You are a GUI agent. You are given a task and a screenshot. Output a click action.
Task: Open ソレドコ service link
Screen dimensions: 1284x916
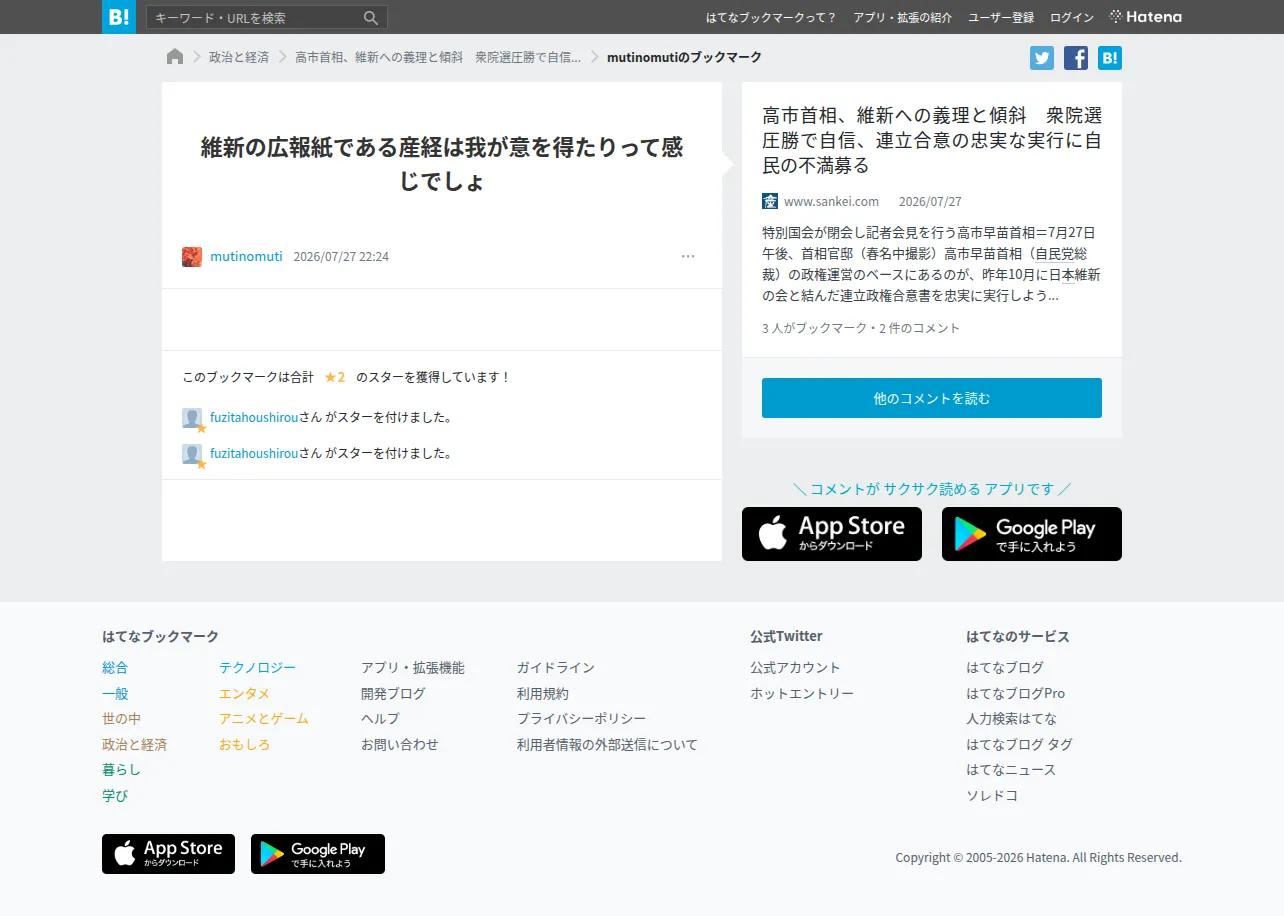(x=992, y=796)
